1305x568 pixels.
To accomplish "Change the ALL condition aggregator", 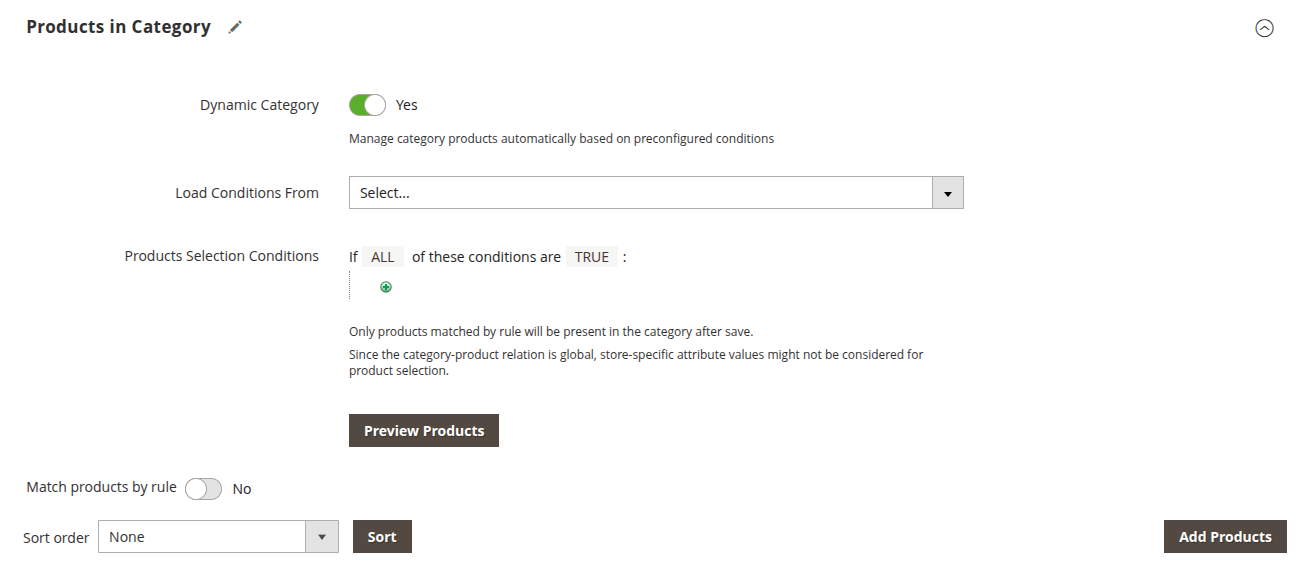I will tap(383, 257).
